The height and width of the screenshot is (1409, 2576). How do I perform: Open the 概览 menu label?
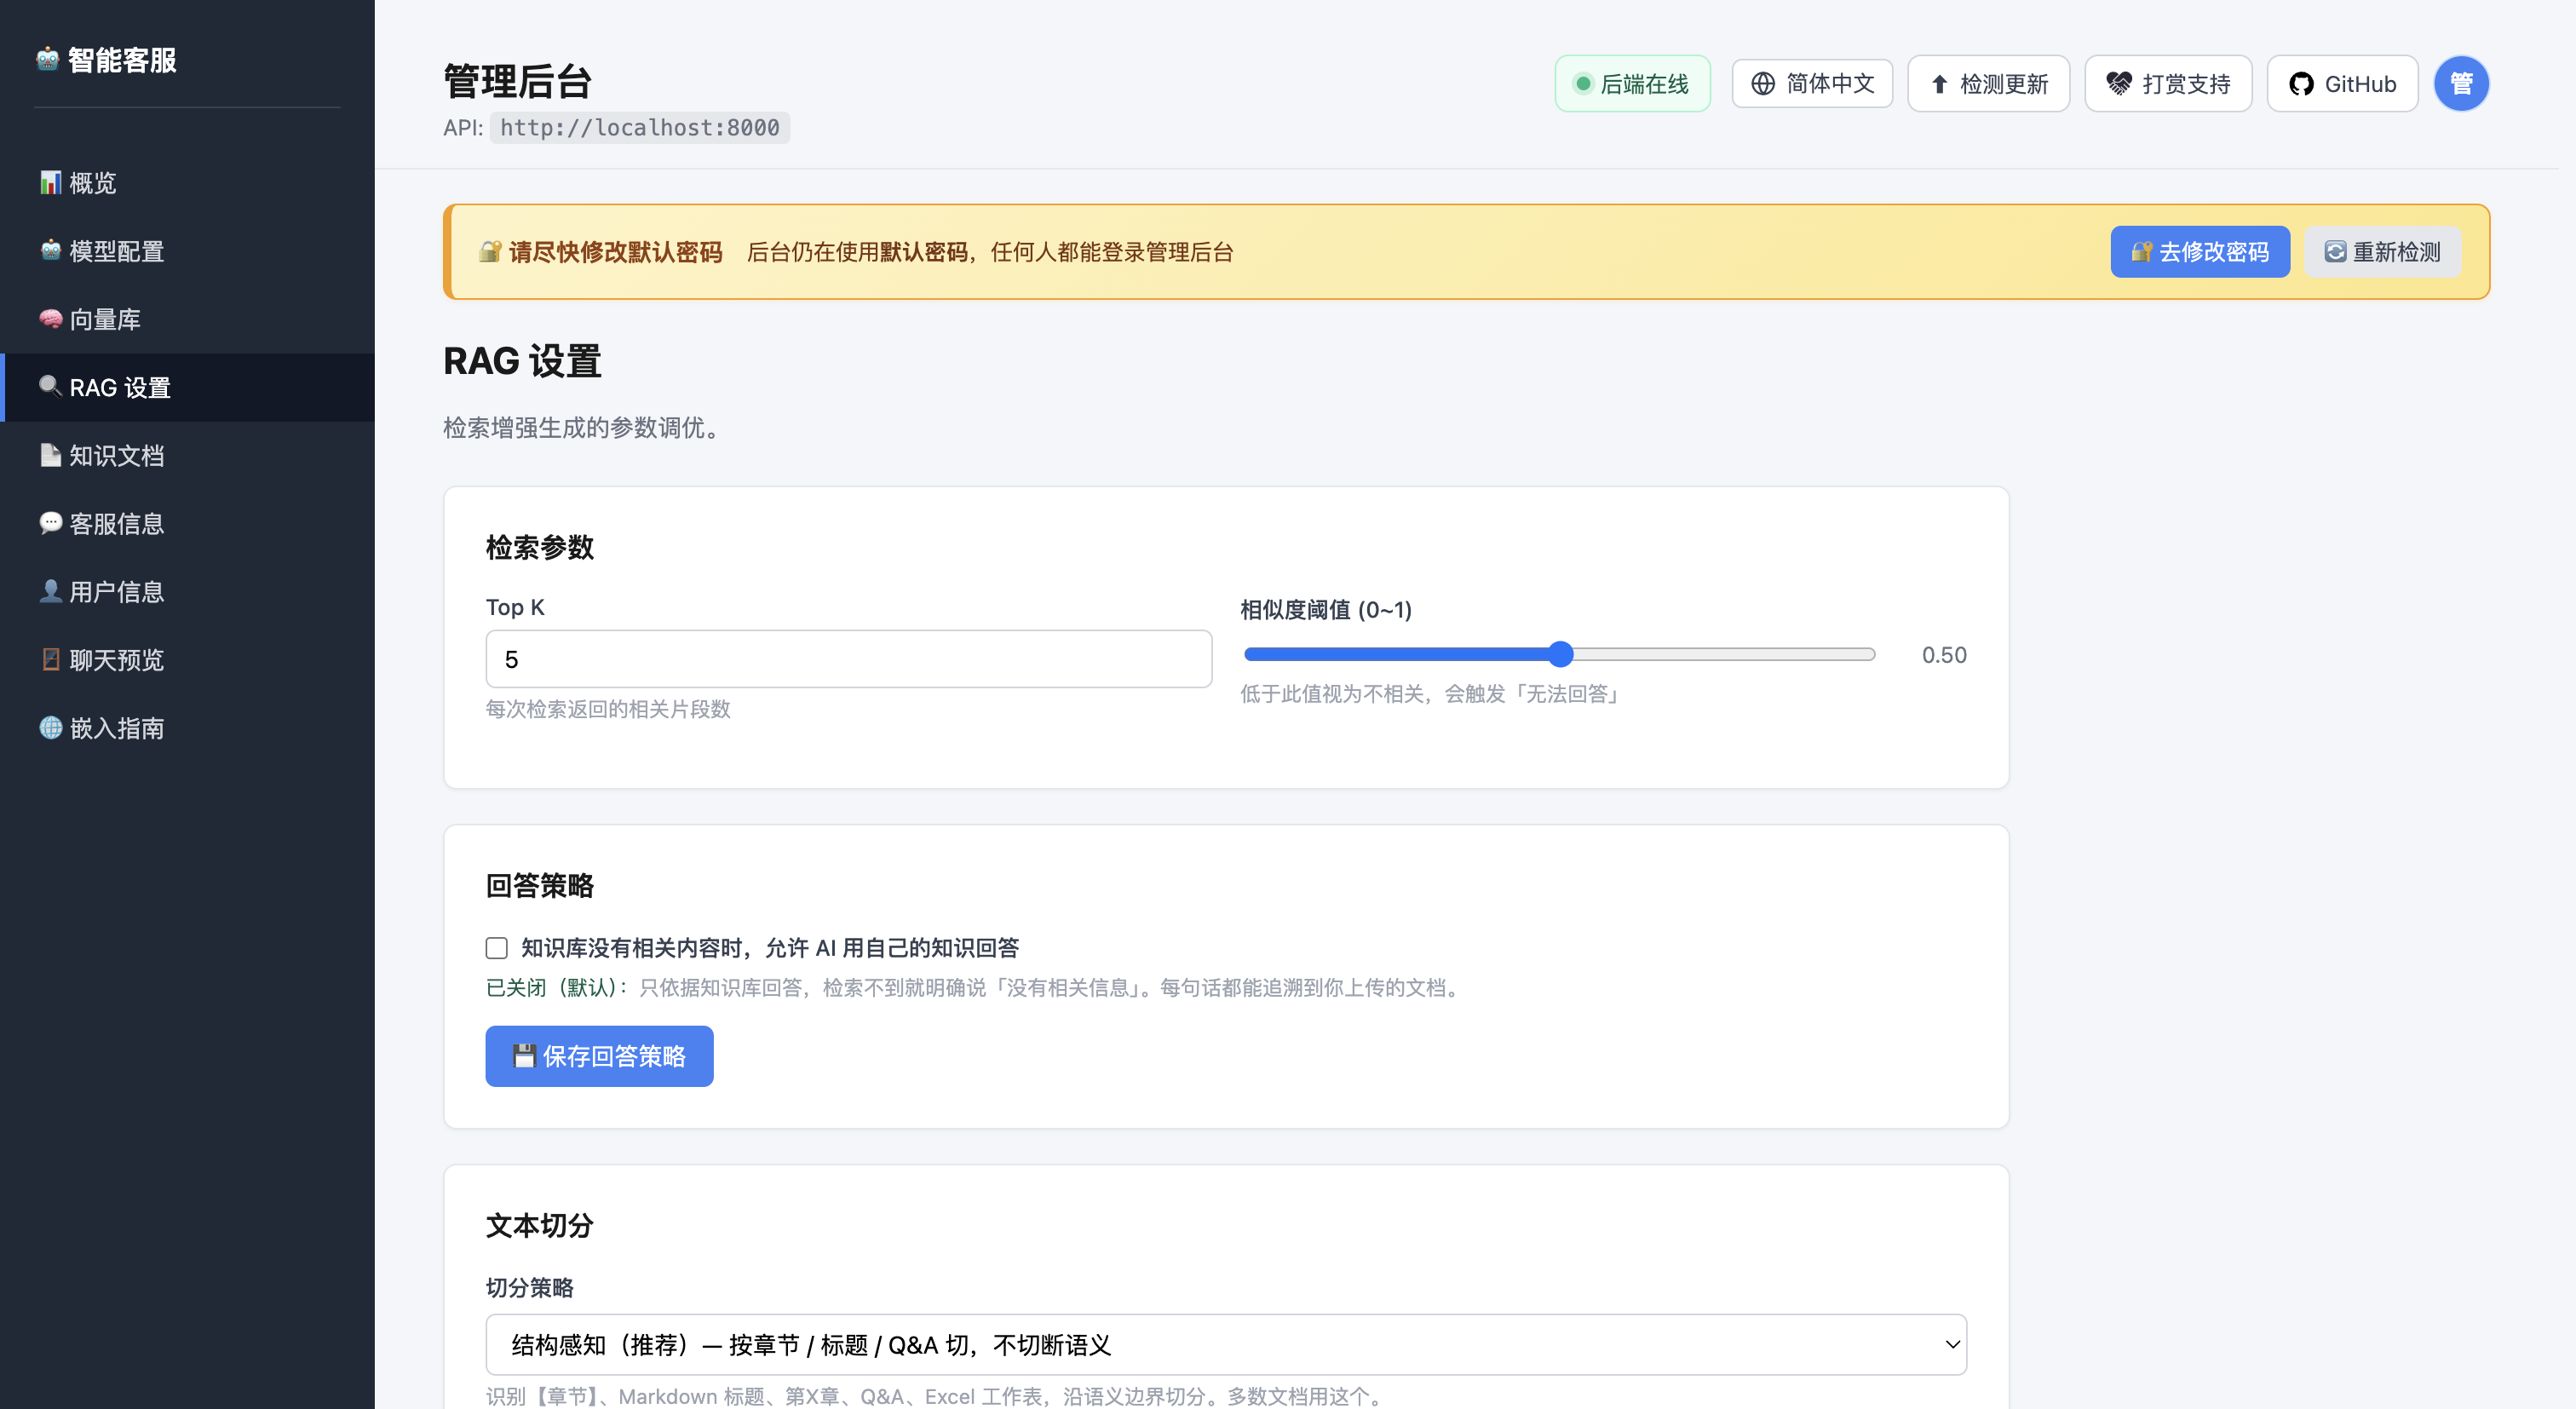point(93,183)
